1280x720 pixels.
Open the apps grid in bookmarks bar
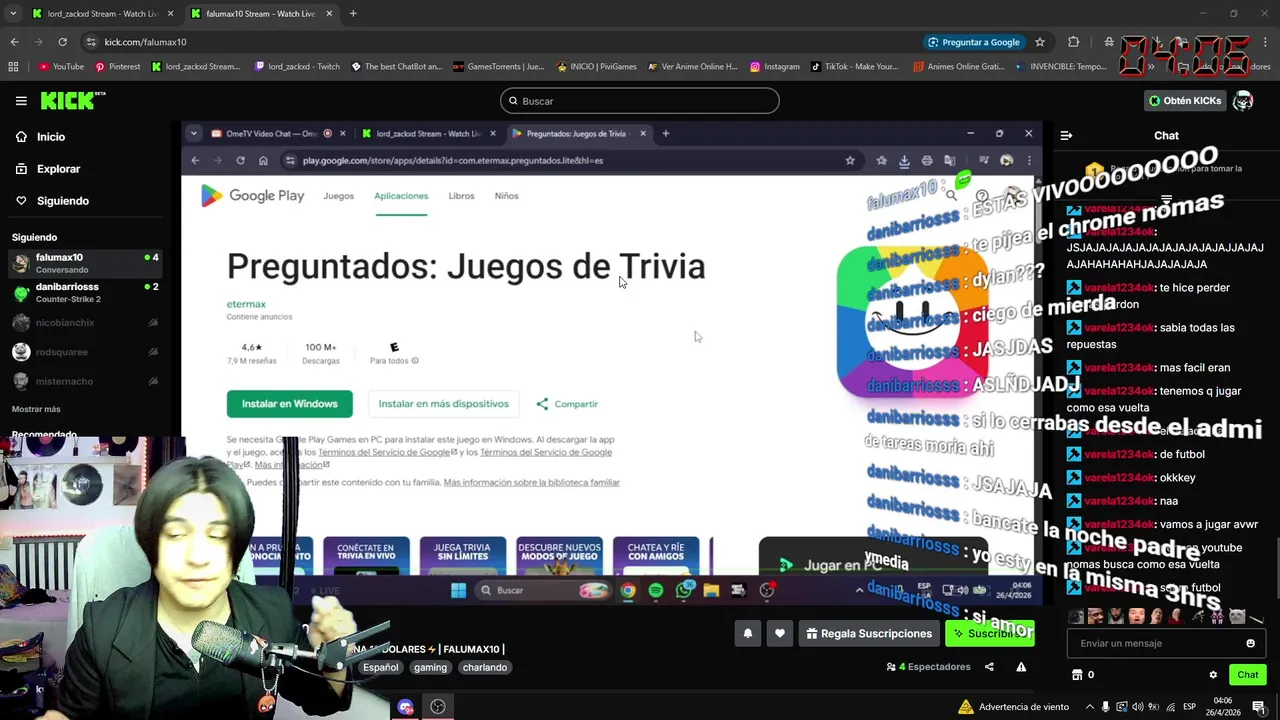tap(13, 67)
